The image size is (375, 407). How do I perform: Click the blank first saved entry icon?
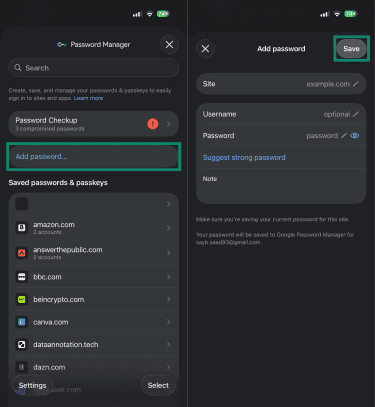[x=22, y=204]
